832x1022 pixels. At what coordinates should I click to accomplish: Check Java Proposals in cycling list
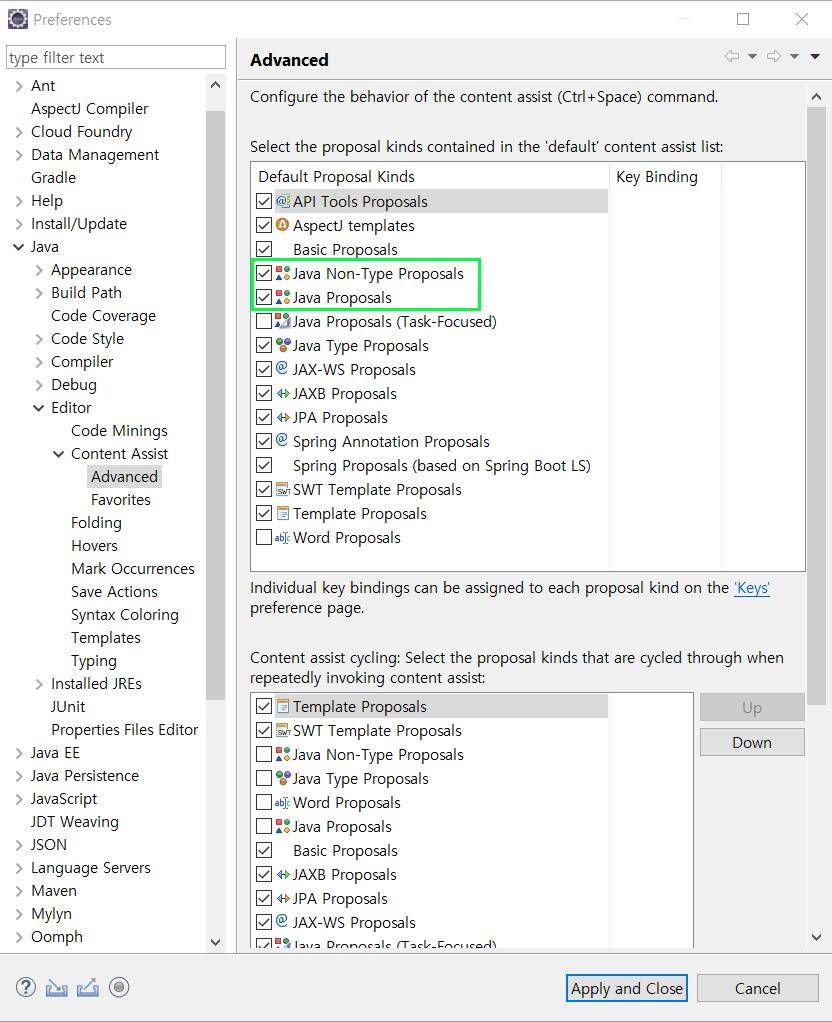[264, 826]
